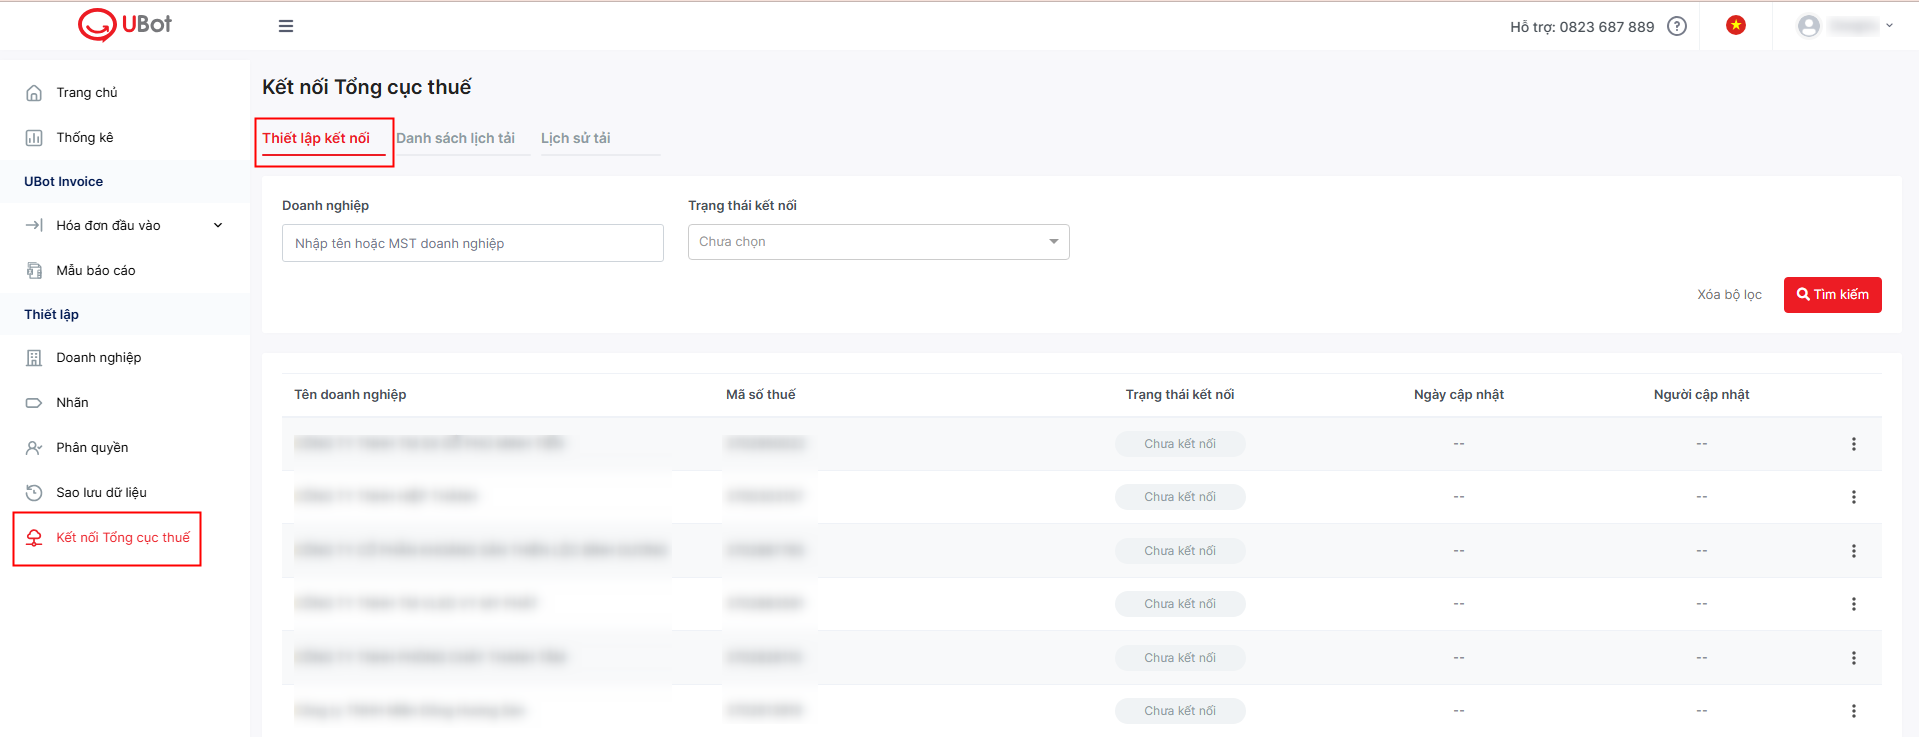This screenshot has width=1919, height=737.
Task: Toggle the hamburger sidebar menu
Action: (x=286, y=26)
